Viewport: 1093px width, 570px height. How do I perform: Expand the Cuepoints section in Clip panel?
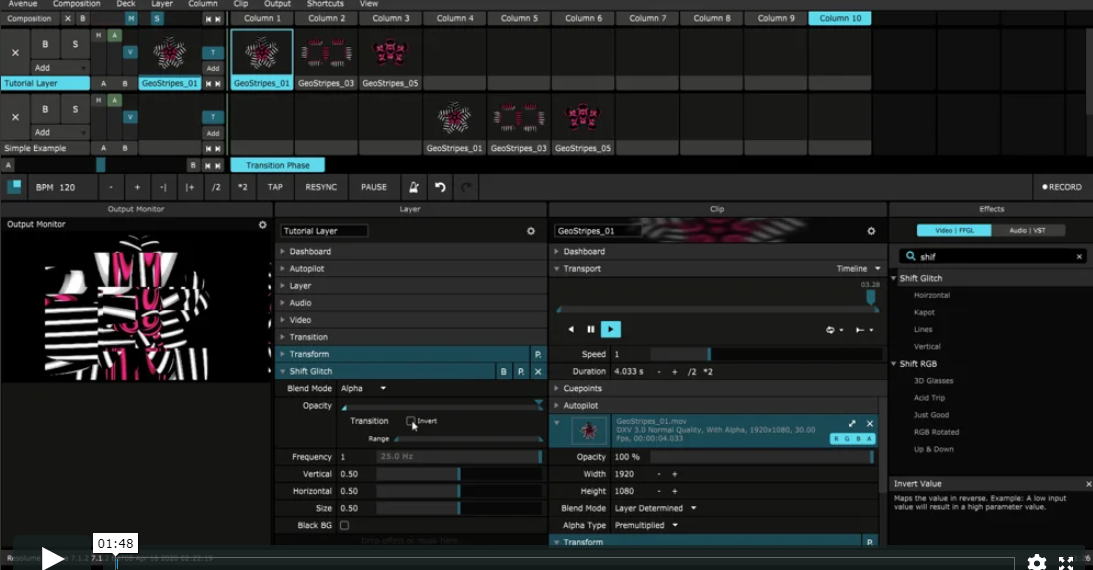(x=583, y=388)
